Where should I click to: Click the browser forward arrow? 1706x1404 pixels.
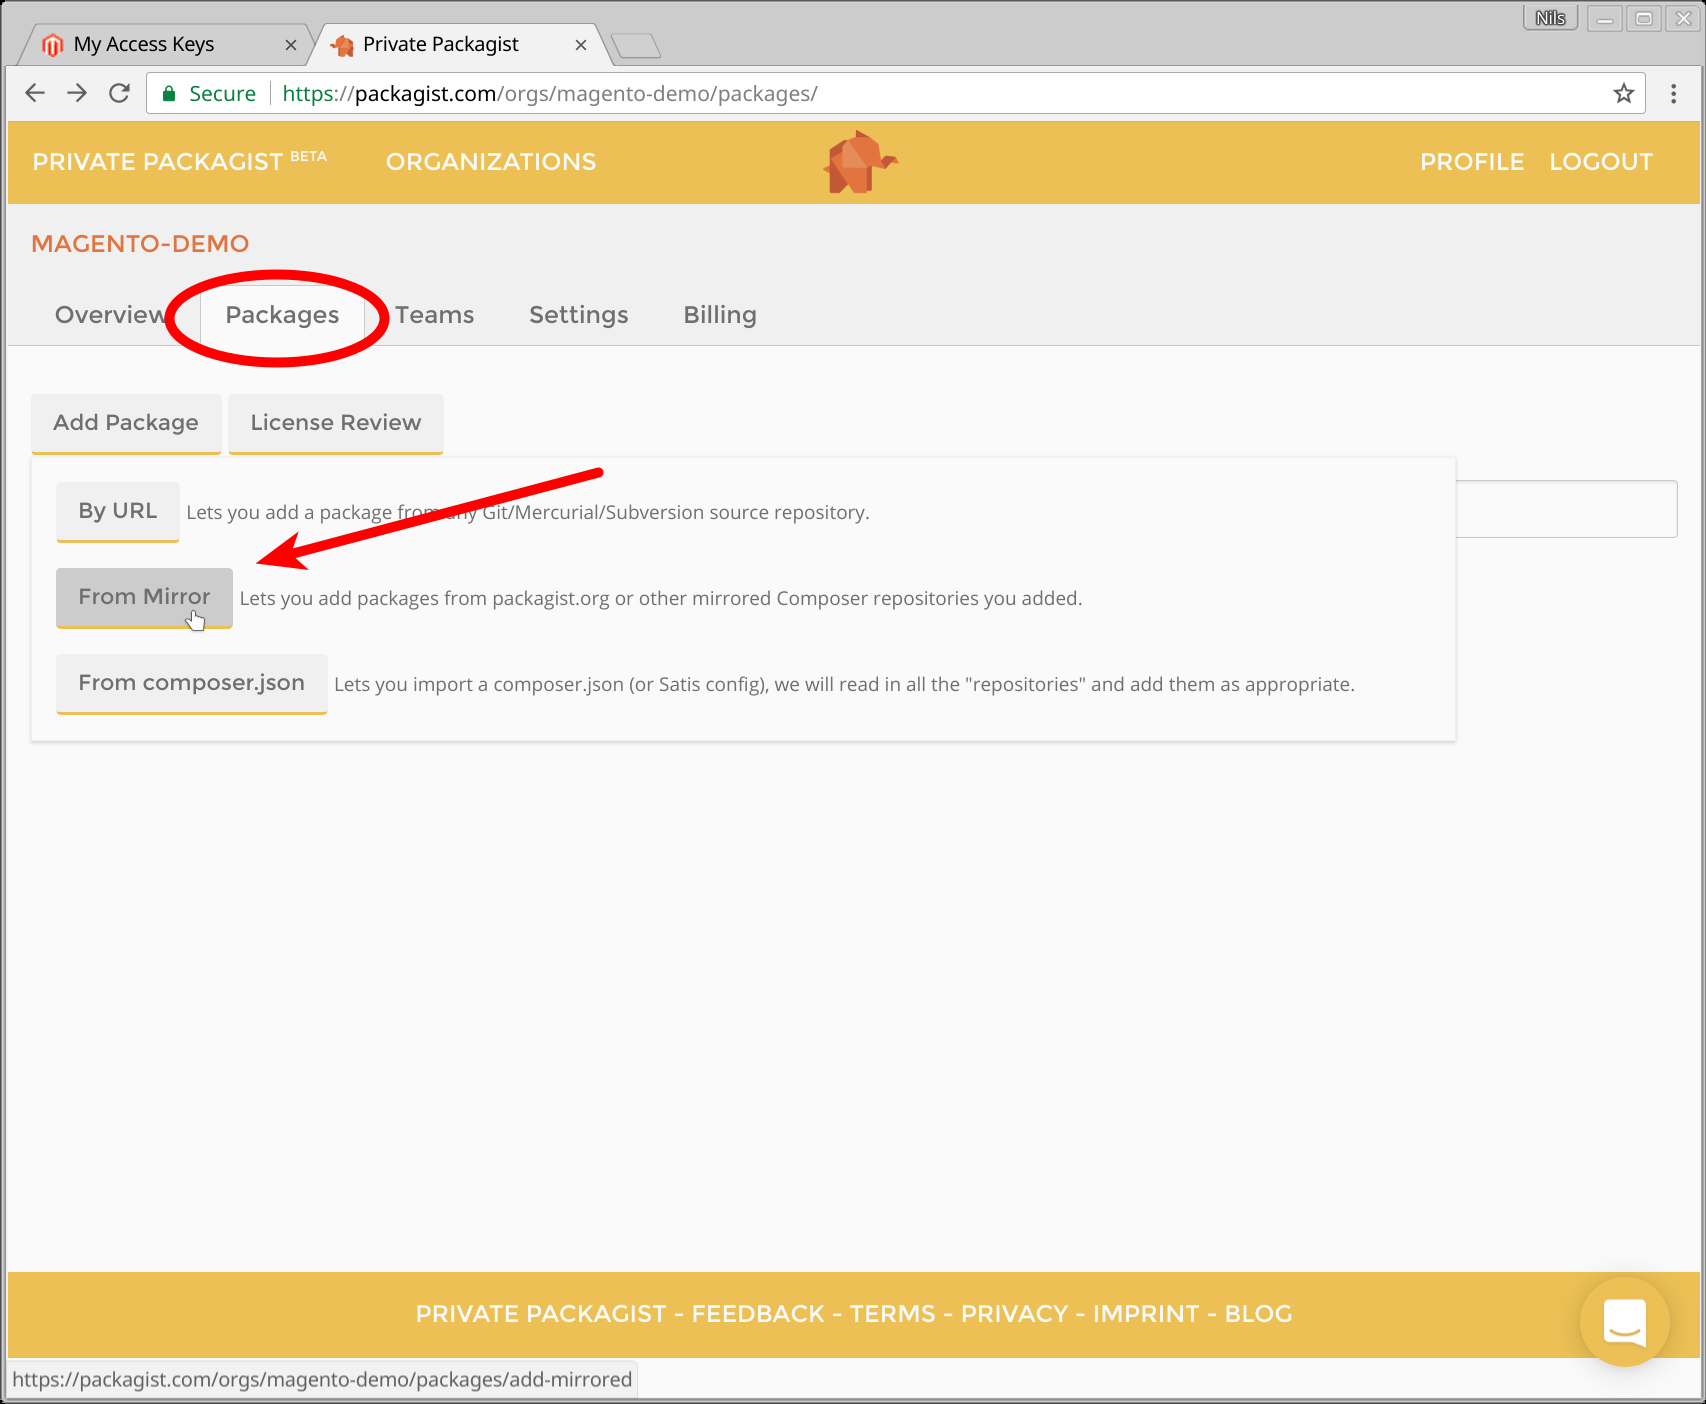77,93
